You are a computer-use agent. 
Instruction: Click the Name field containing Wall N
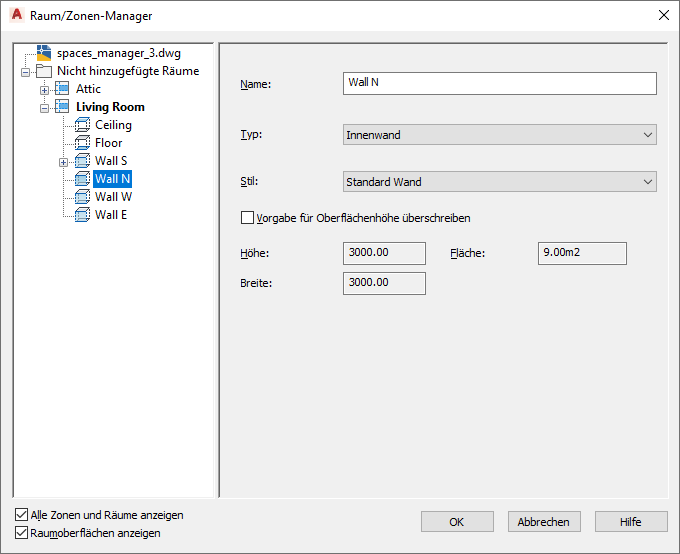click(x=500, y=83)
